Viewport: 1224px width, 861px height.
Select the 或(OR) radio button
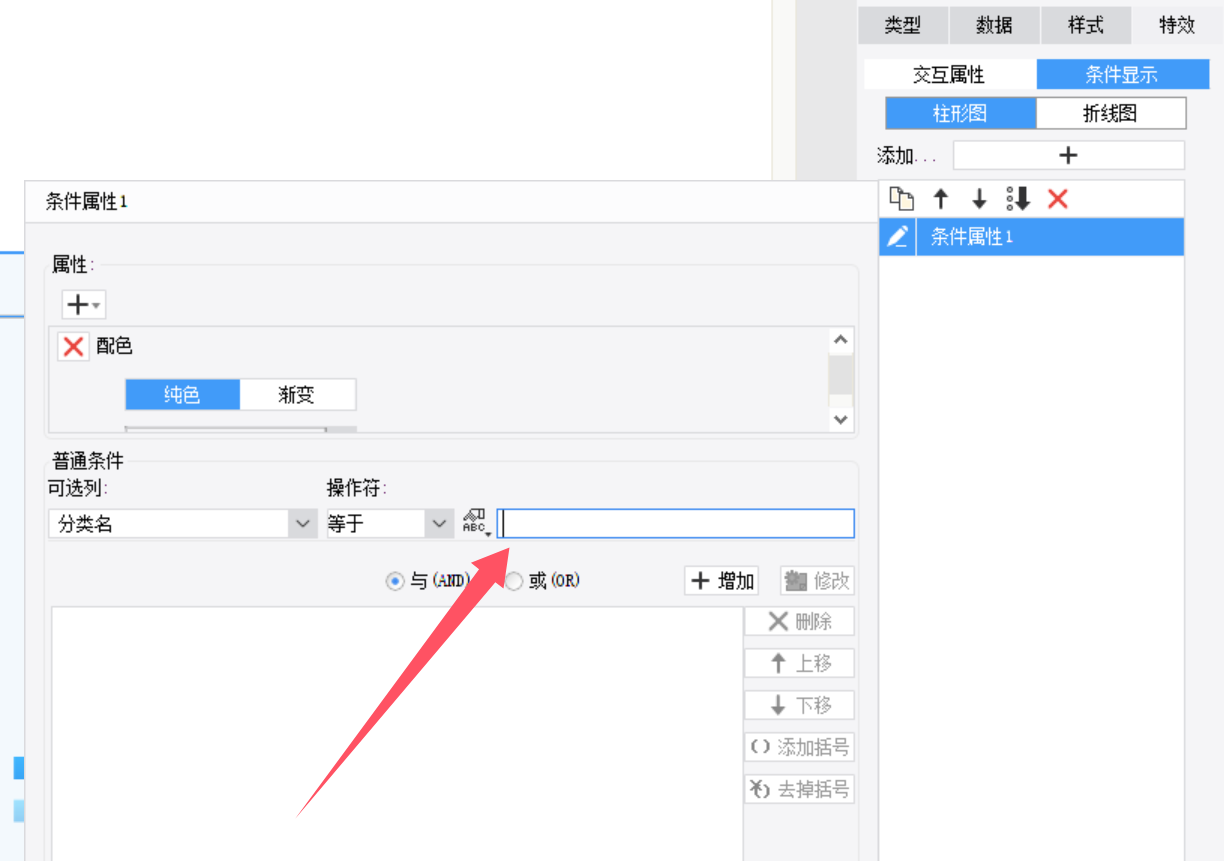514,581
